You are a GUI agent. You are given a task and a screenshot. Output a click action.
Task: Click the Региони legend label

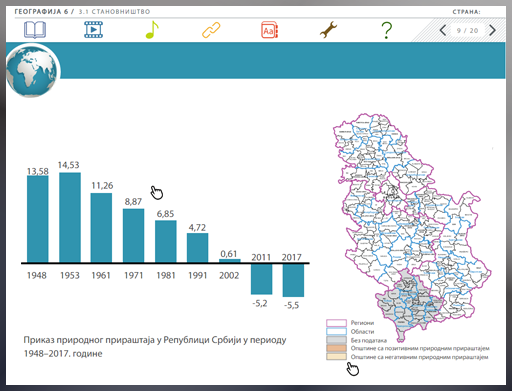tap(362, 323)
